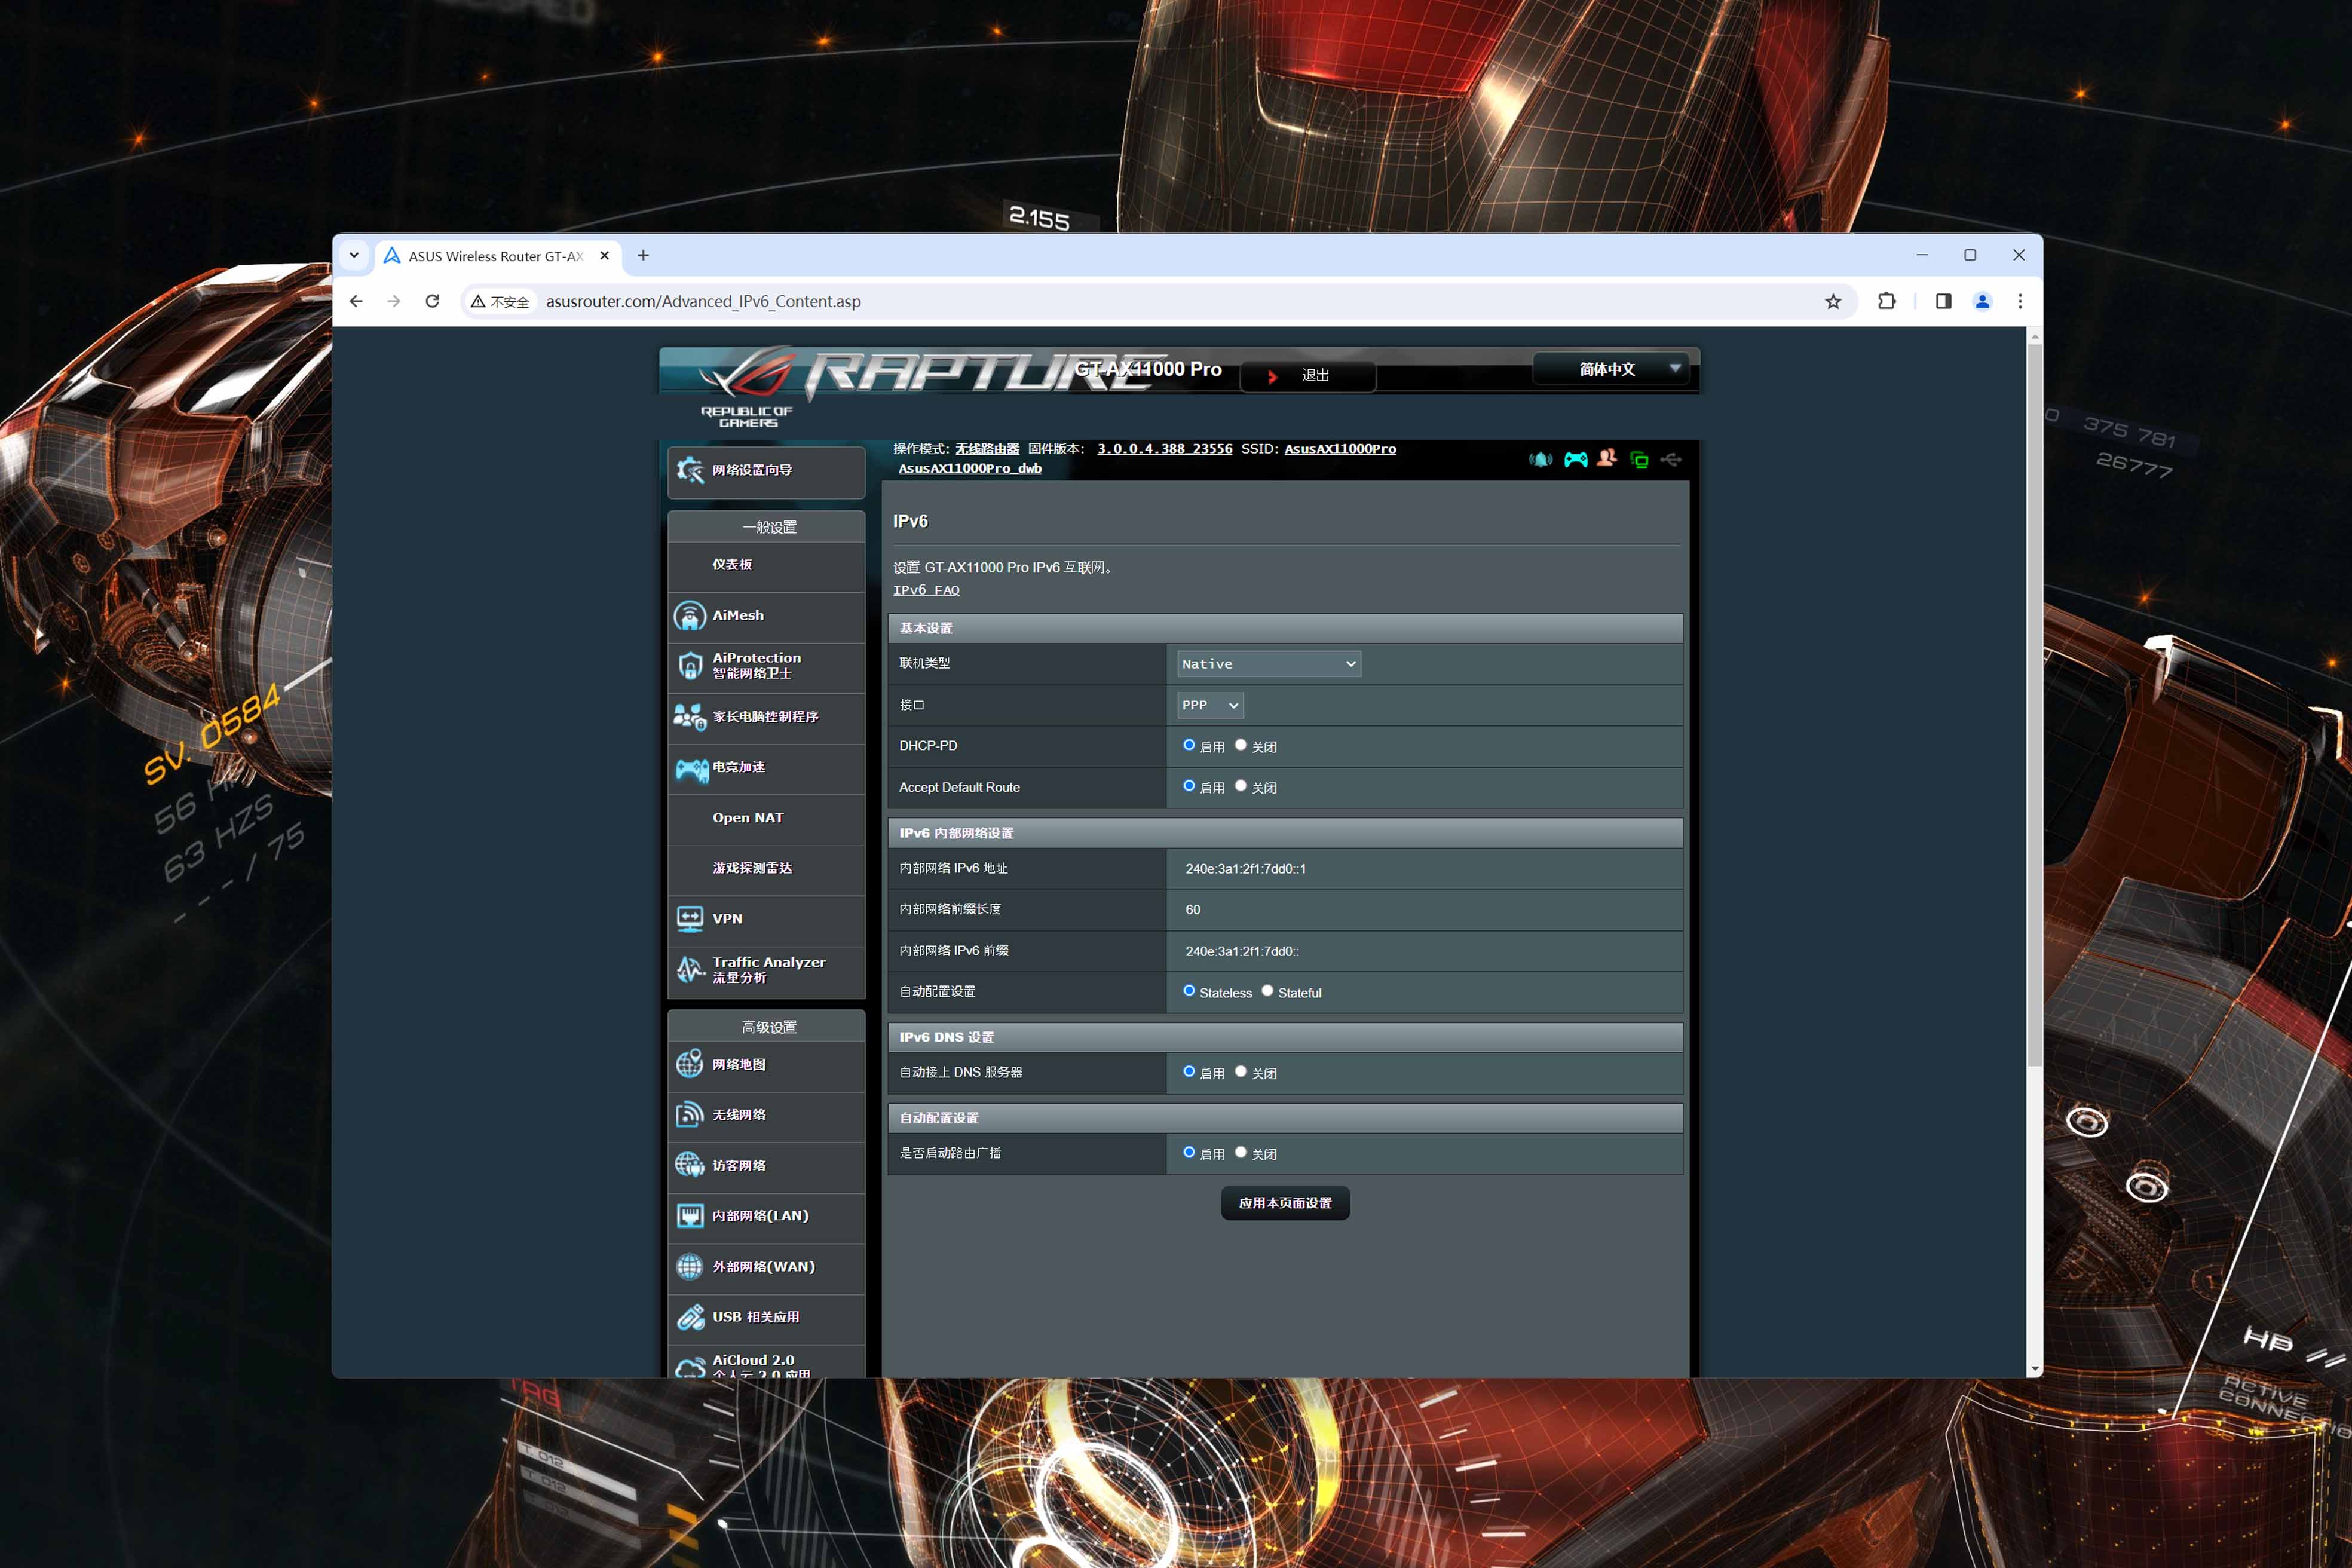The width and height of the screenshot is (2352, 1568).
Task: Click firmware version 3.0.0.4.388_23556 link
Action: click(1164, 449)
